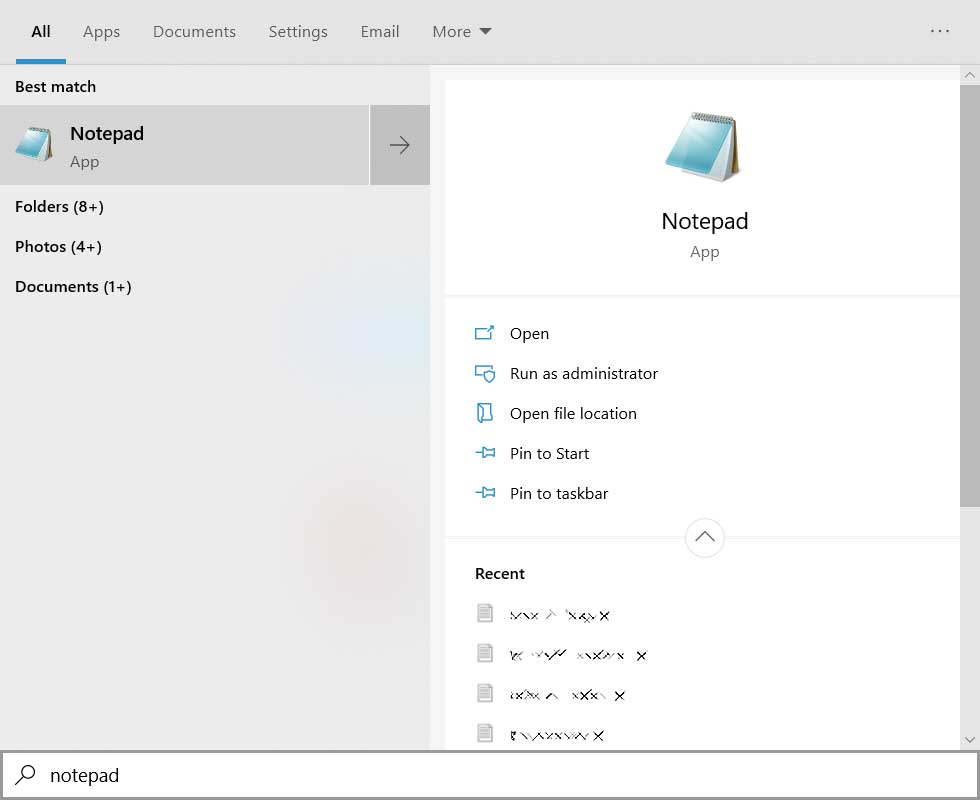Image resolution: width=980 pixels, height=800 pixels.
Task: Open the second recent file
Action: (x=578, y=655)
